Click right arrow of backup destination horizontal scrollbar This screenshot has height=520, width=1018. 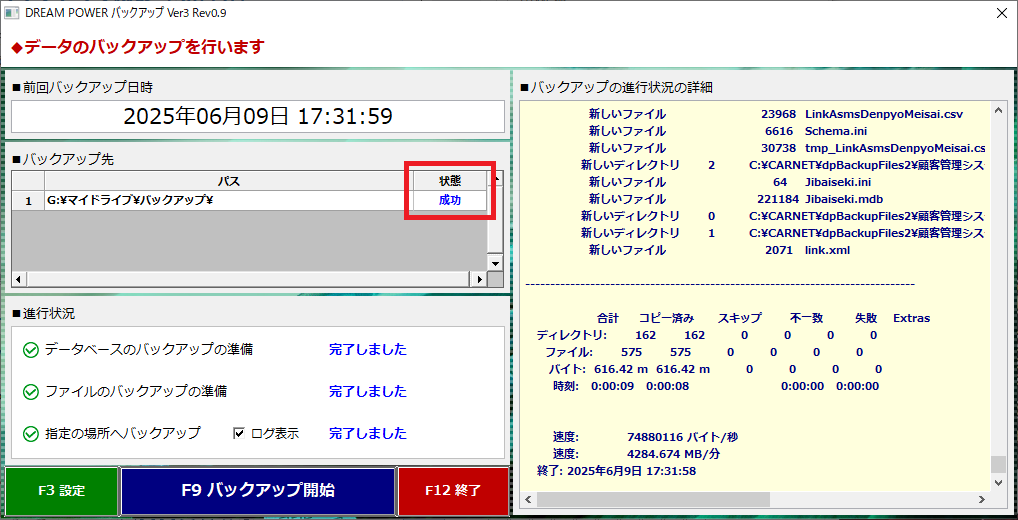click(480, 279)
